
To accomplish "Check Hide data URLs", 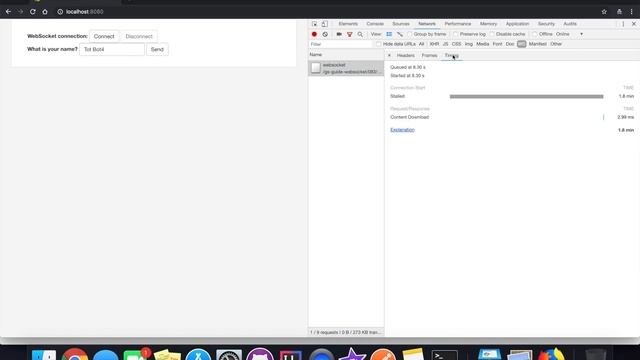I will pos(379,44).
